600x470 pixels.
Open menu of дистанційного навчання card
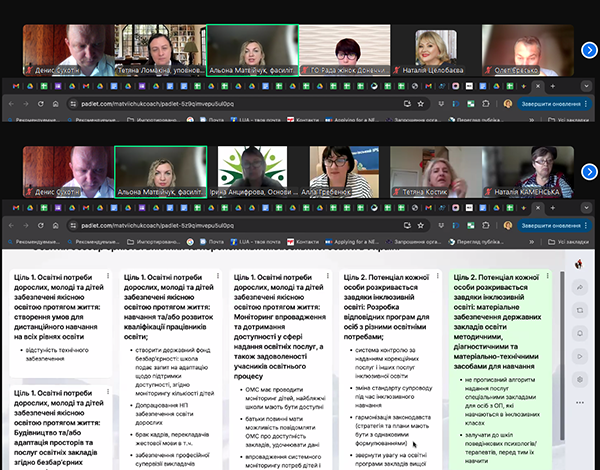click(108, 276)
